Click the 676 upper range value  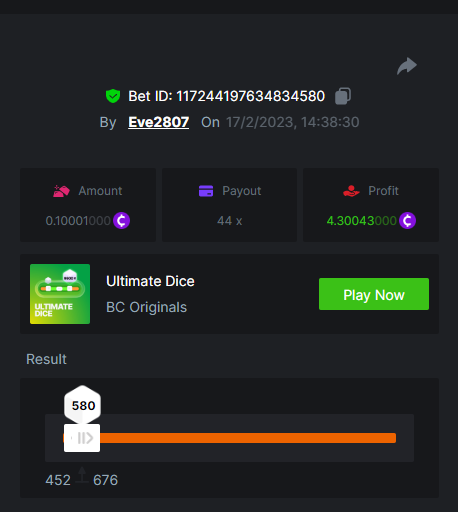(105, 480)
